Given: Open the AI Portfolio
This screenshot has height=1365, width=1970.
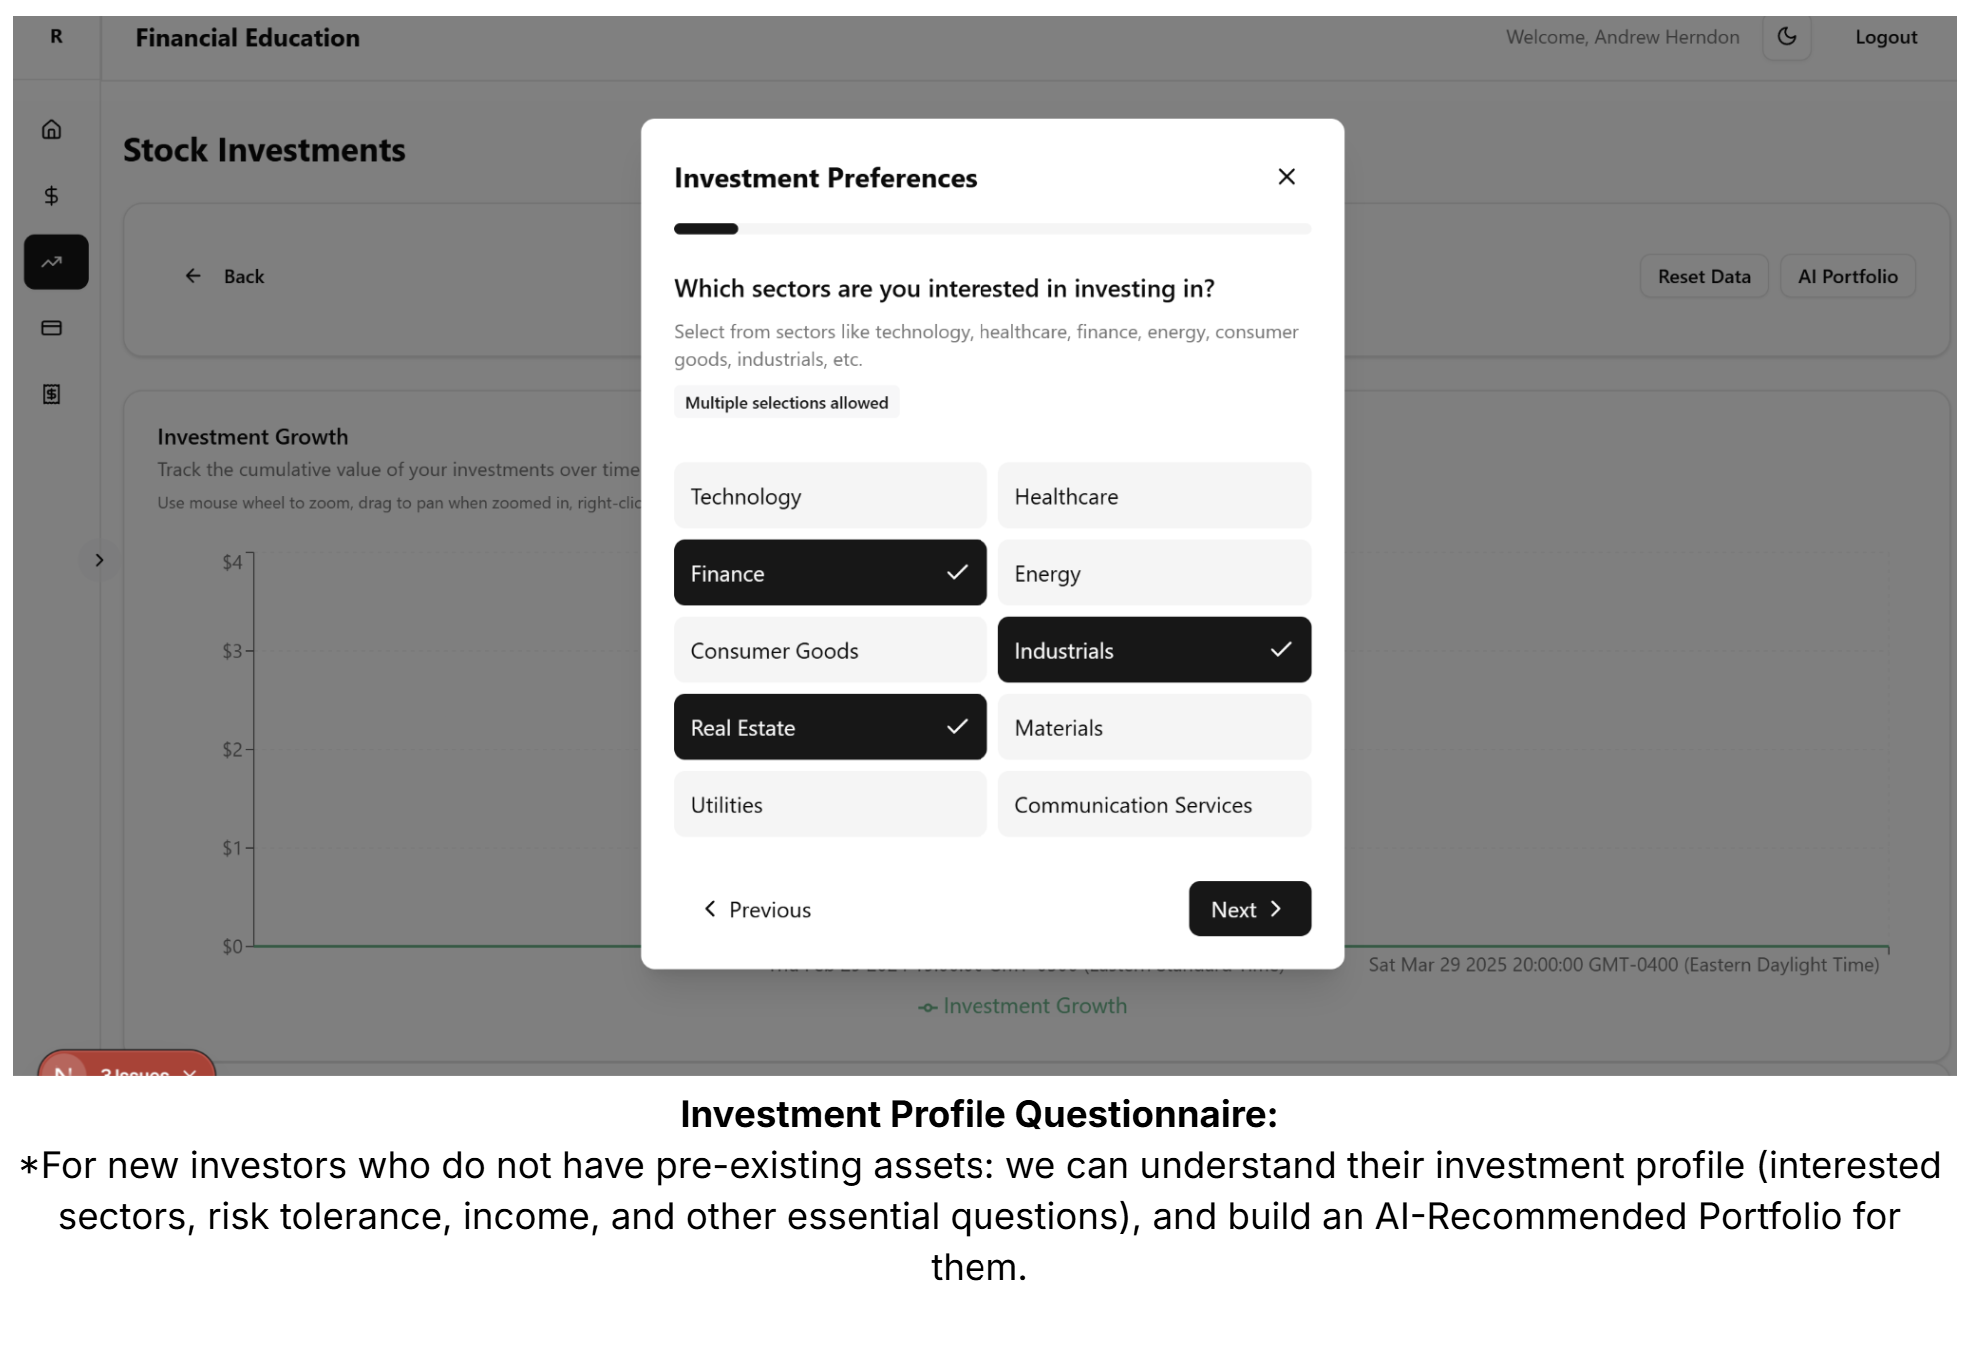Looking at the screenshot, I should pos(1847,276).
